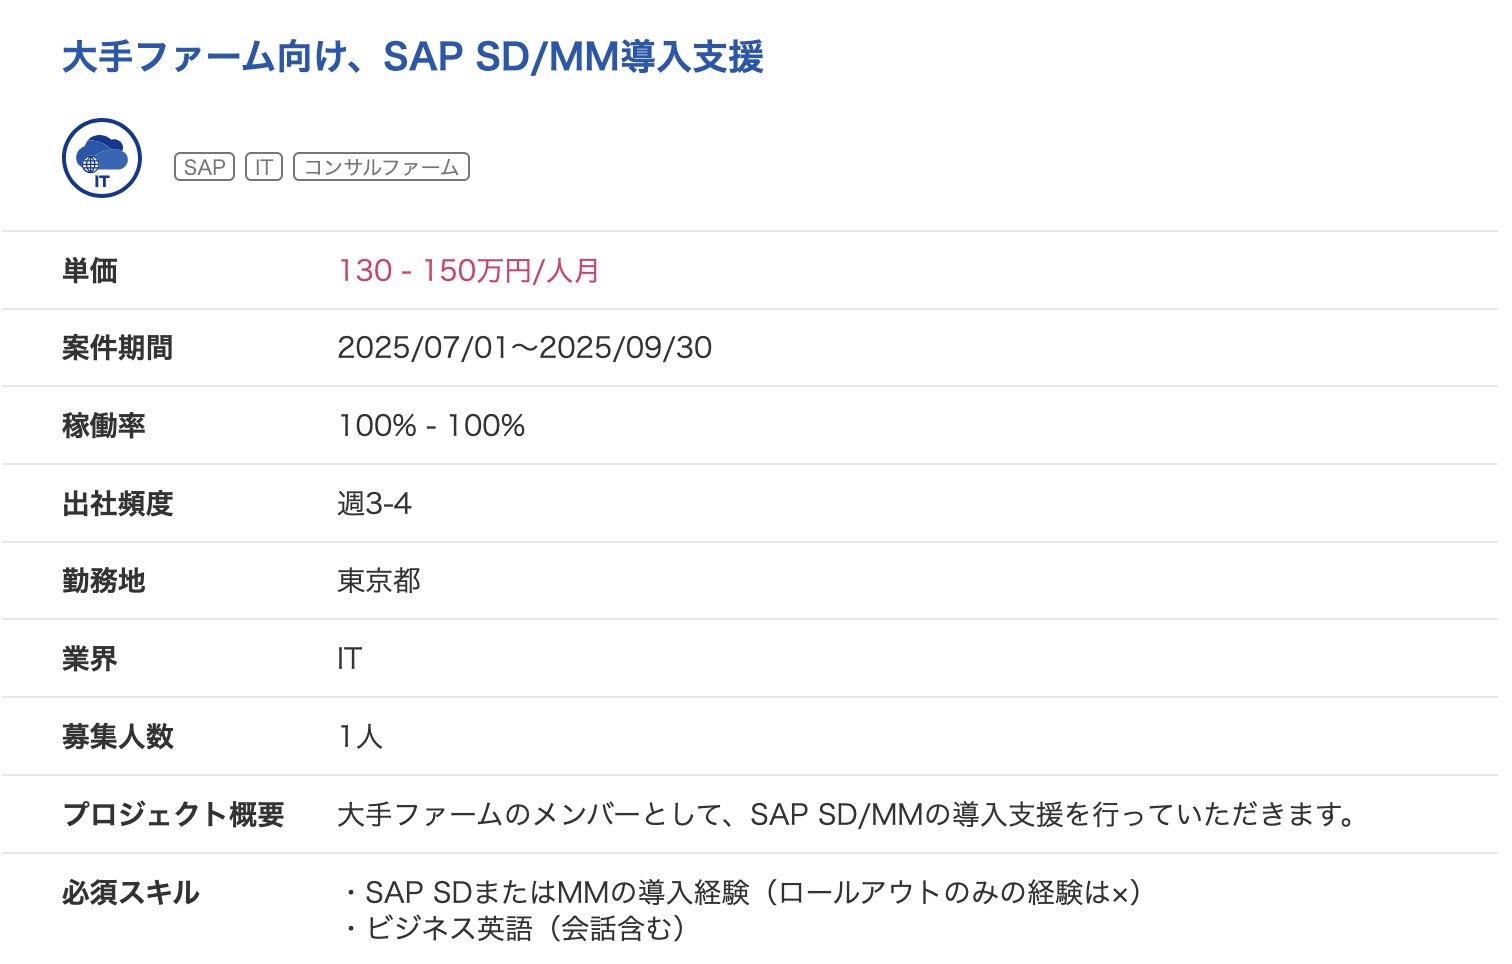Click the 単価 label

90,270
